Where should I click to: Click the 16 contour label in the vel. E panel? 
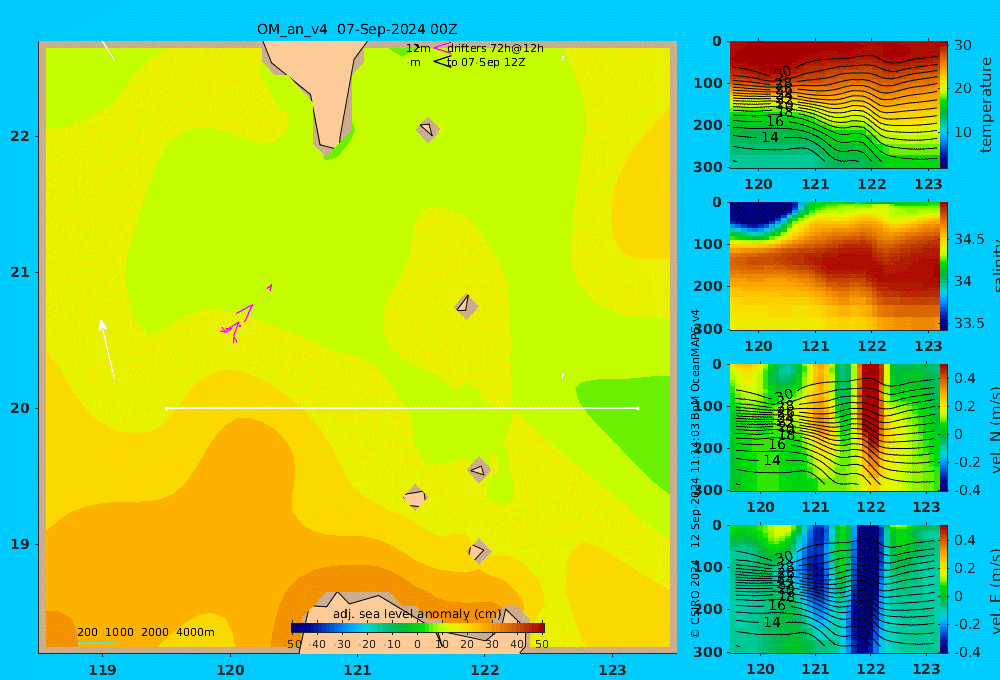coord(776,605)
